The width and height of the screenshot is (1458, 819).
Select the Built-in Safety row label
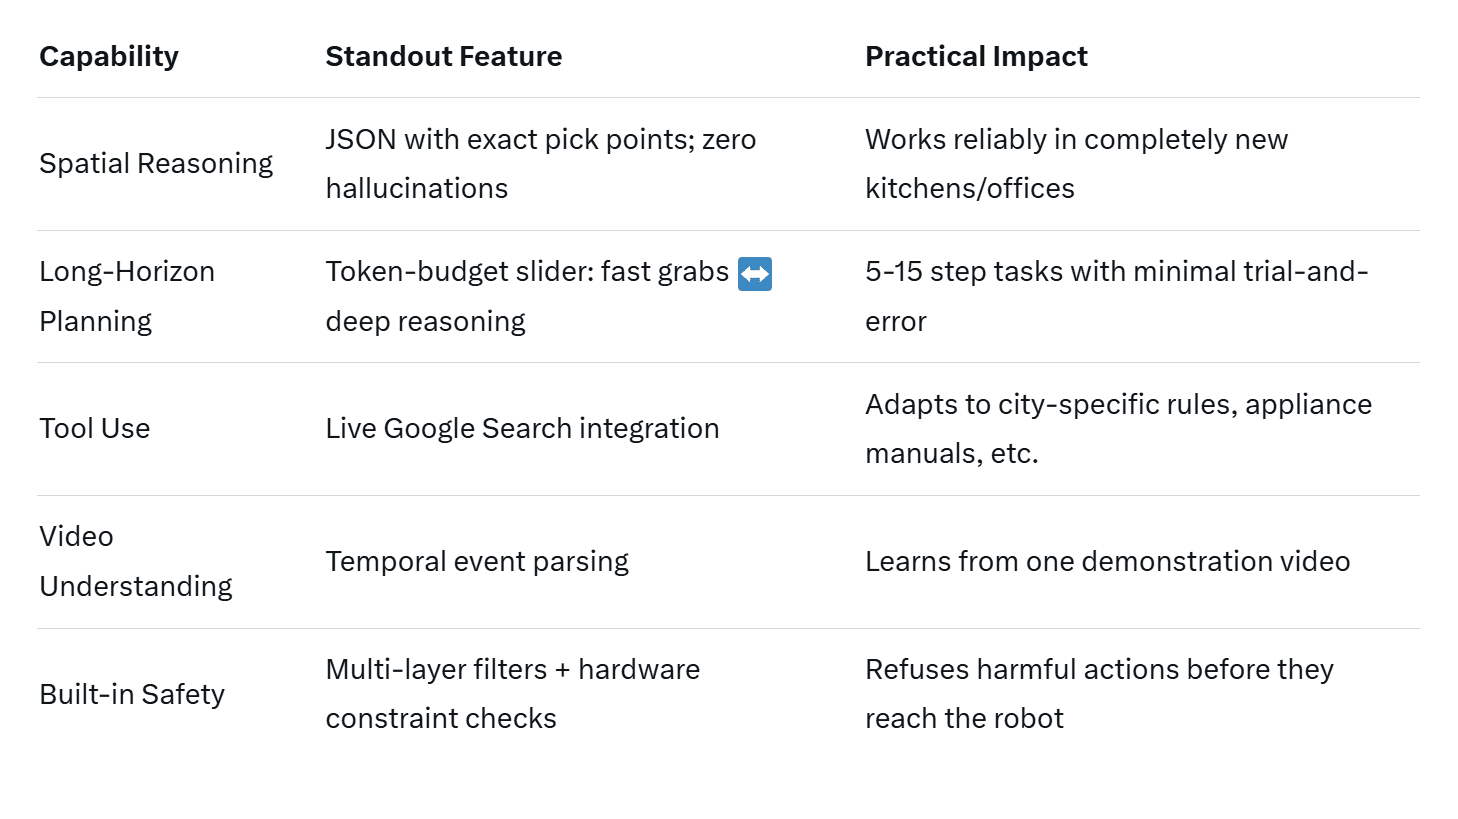pyautogui.click(x=132, y=694)
